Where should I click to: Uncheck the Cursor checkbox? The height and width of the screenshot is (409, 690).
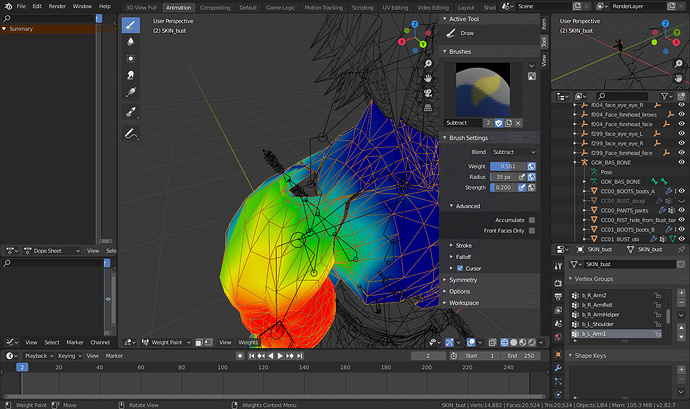coord(460,268)
